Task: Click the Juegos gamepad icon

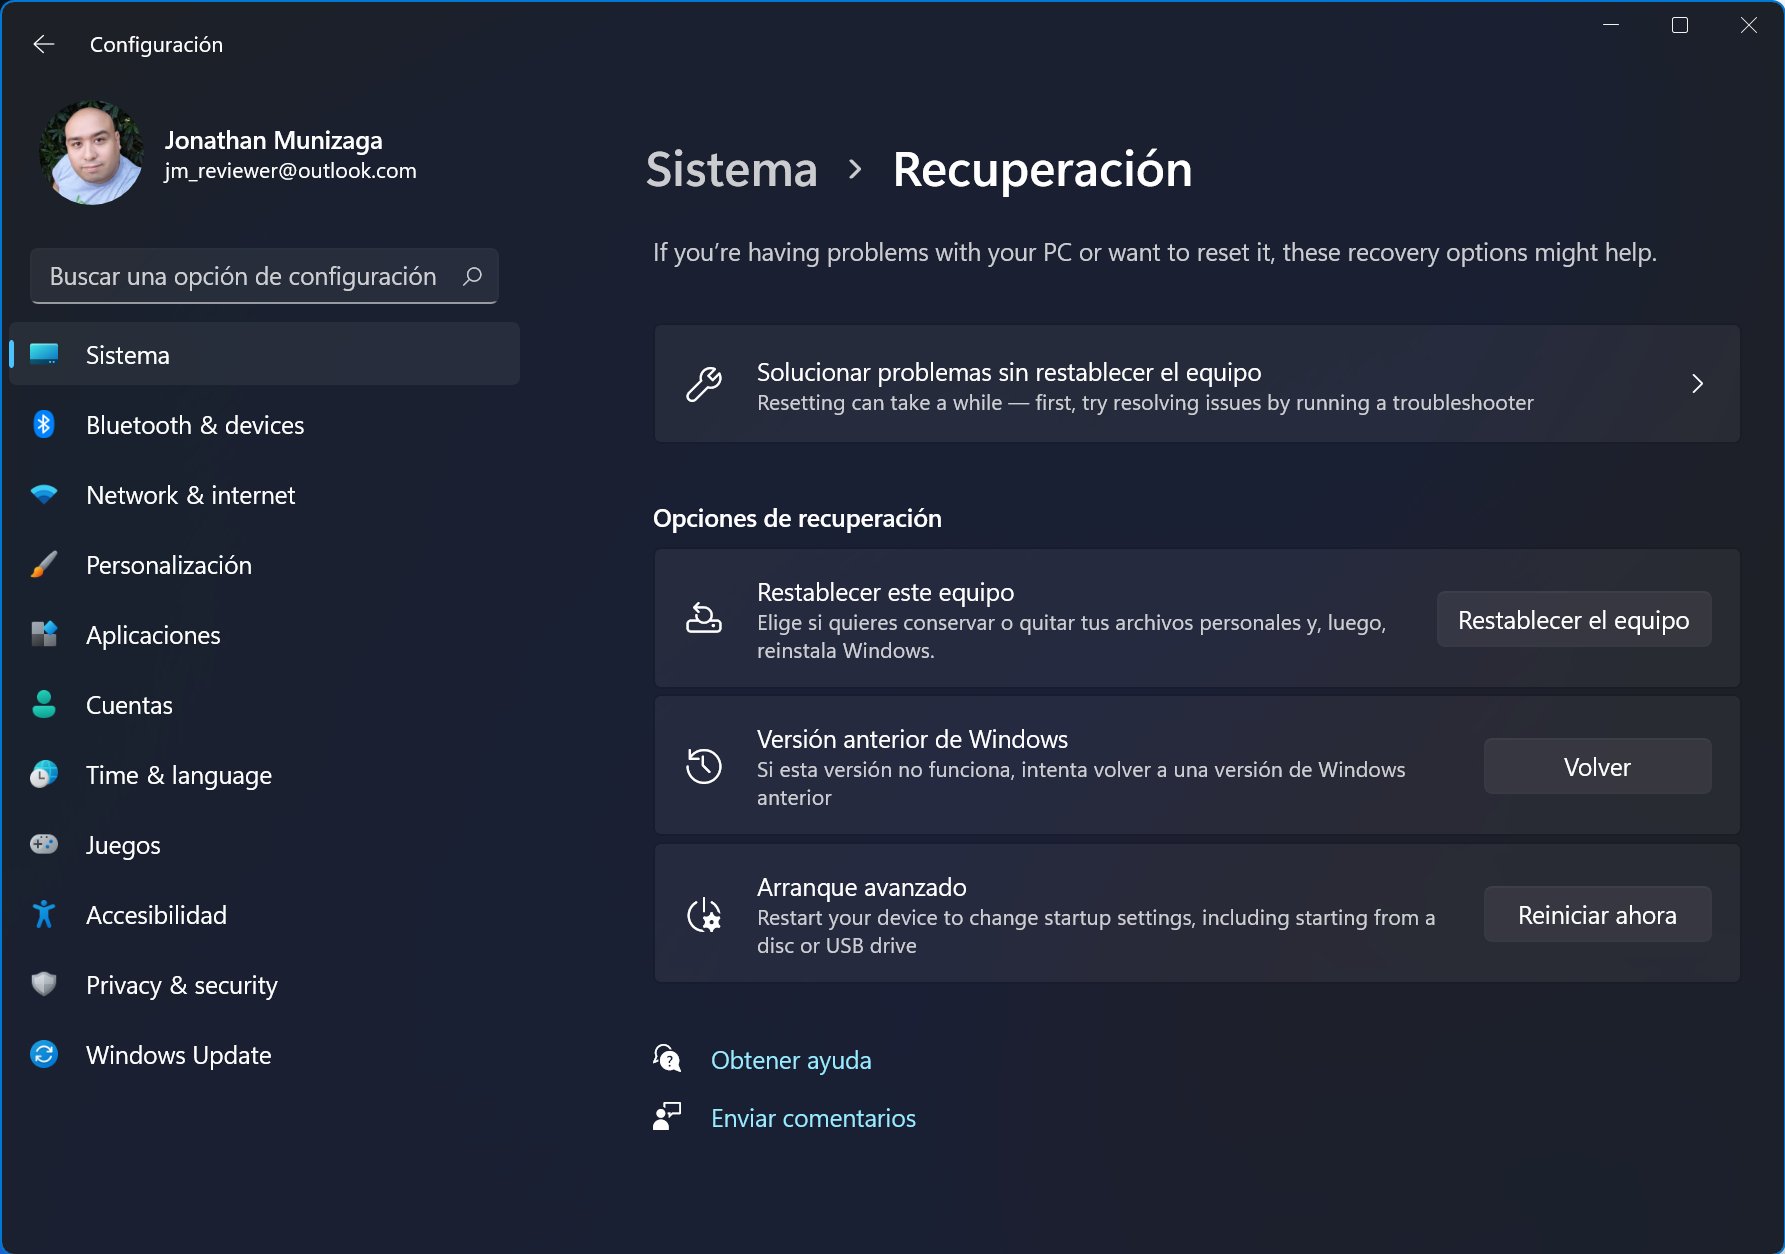Action: [x=44, y=845]
